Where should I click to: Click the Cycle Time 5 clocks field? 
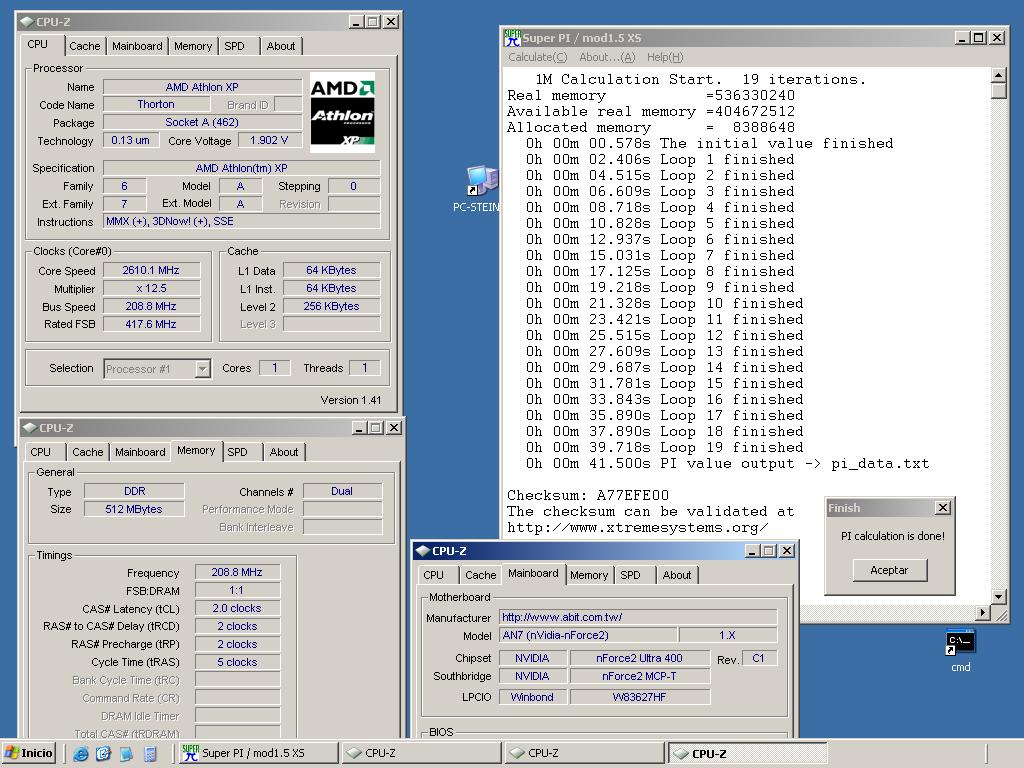pyautogui.click(x=237, y=662)
